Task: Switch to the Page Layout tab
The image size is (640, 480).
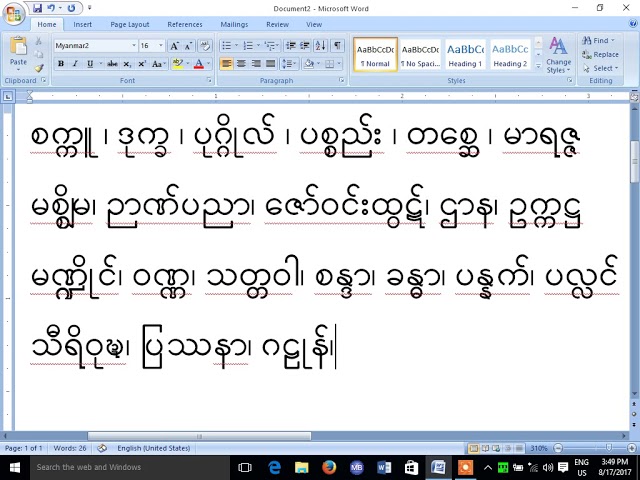Action: coord(130,24)
